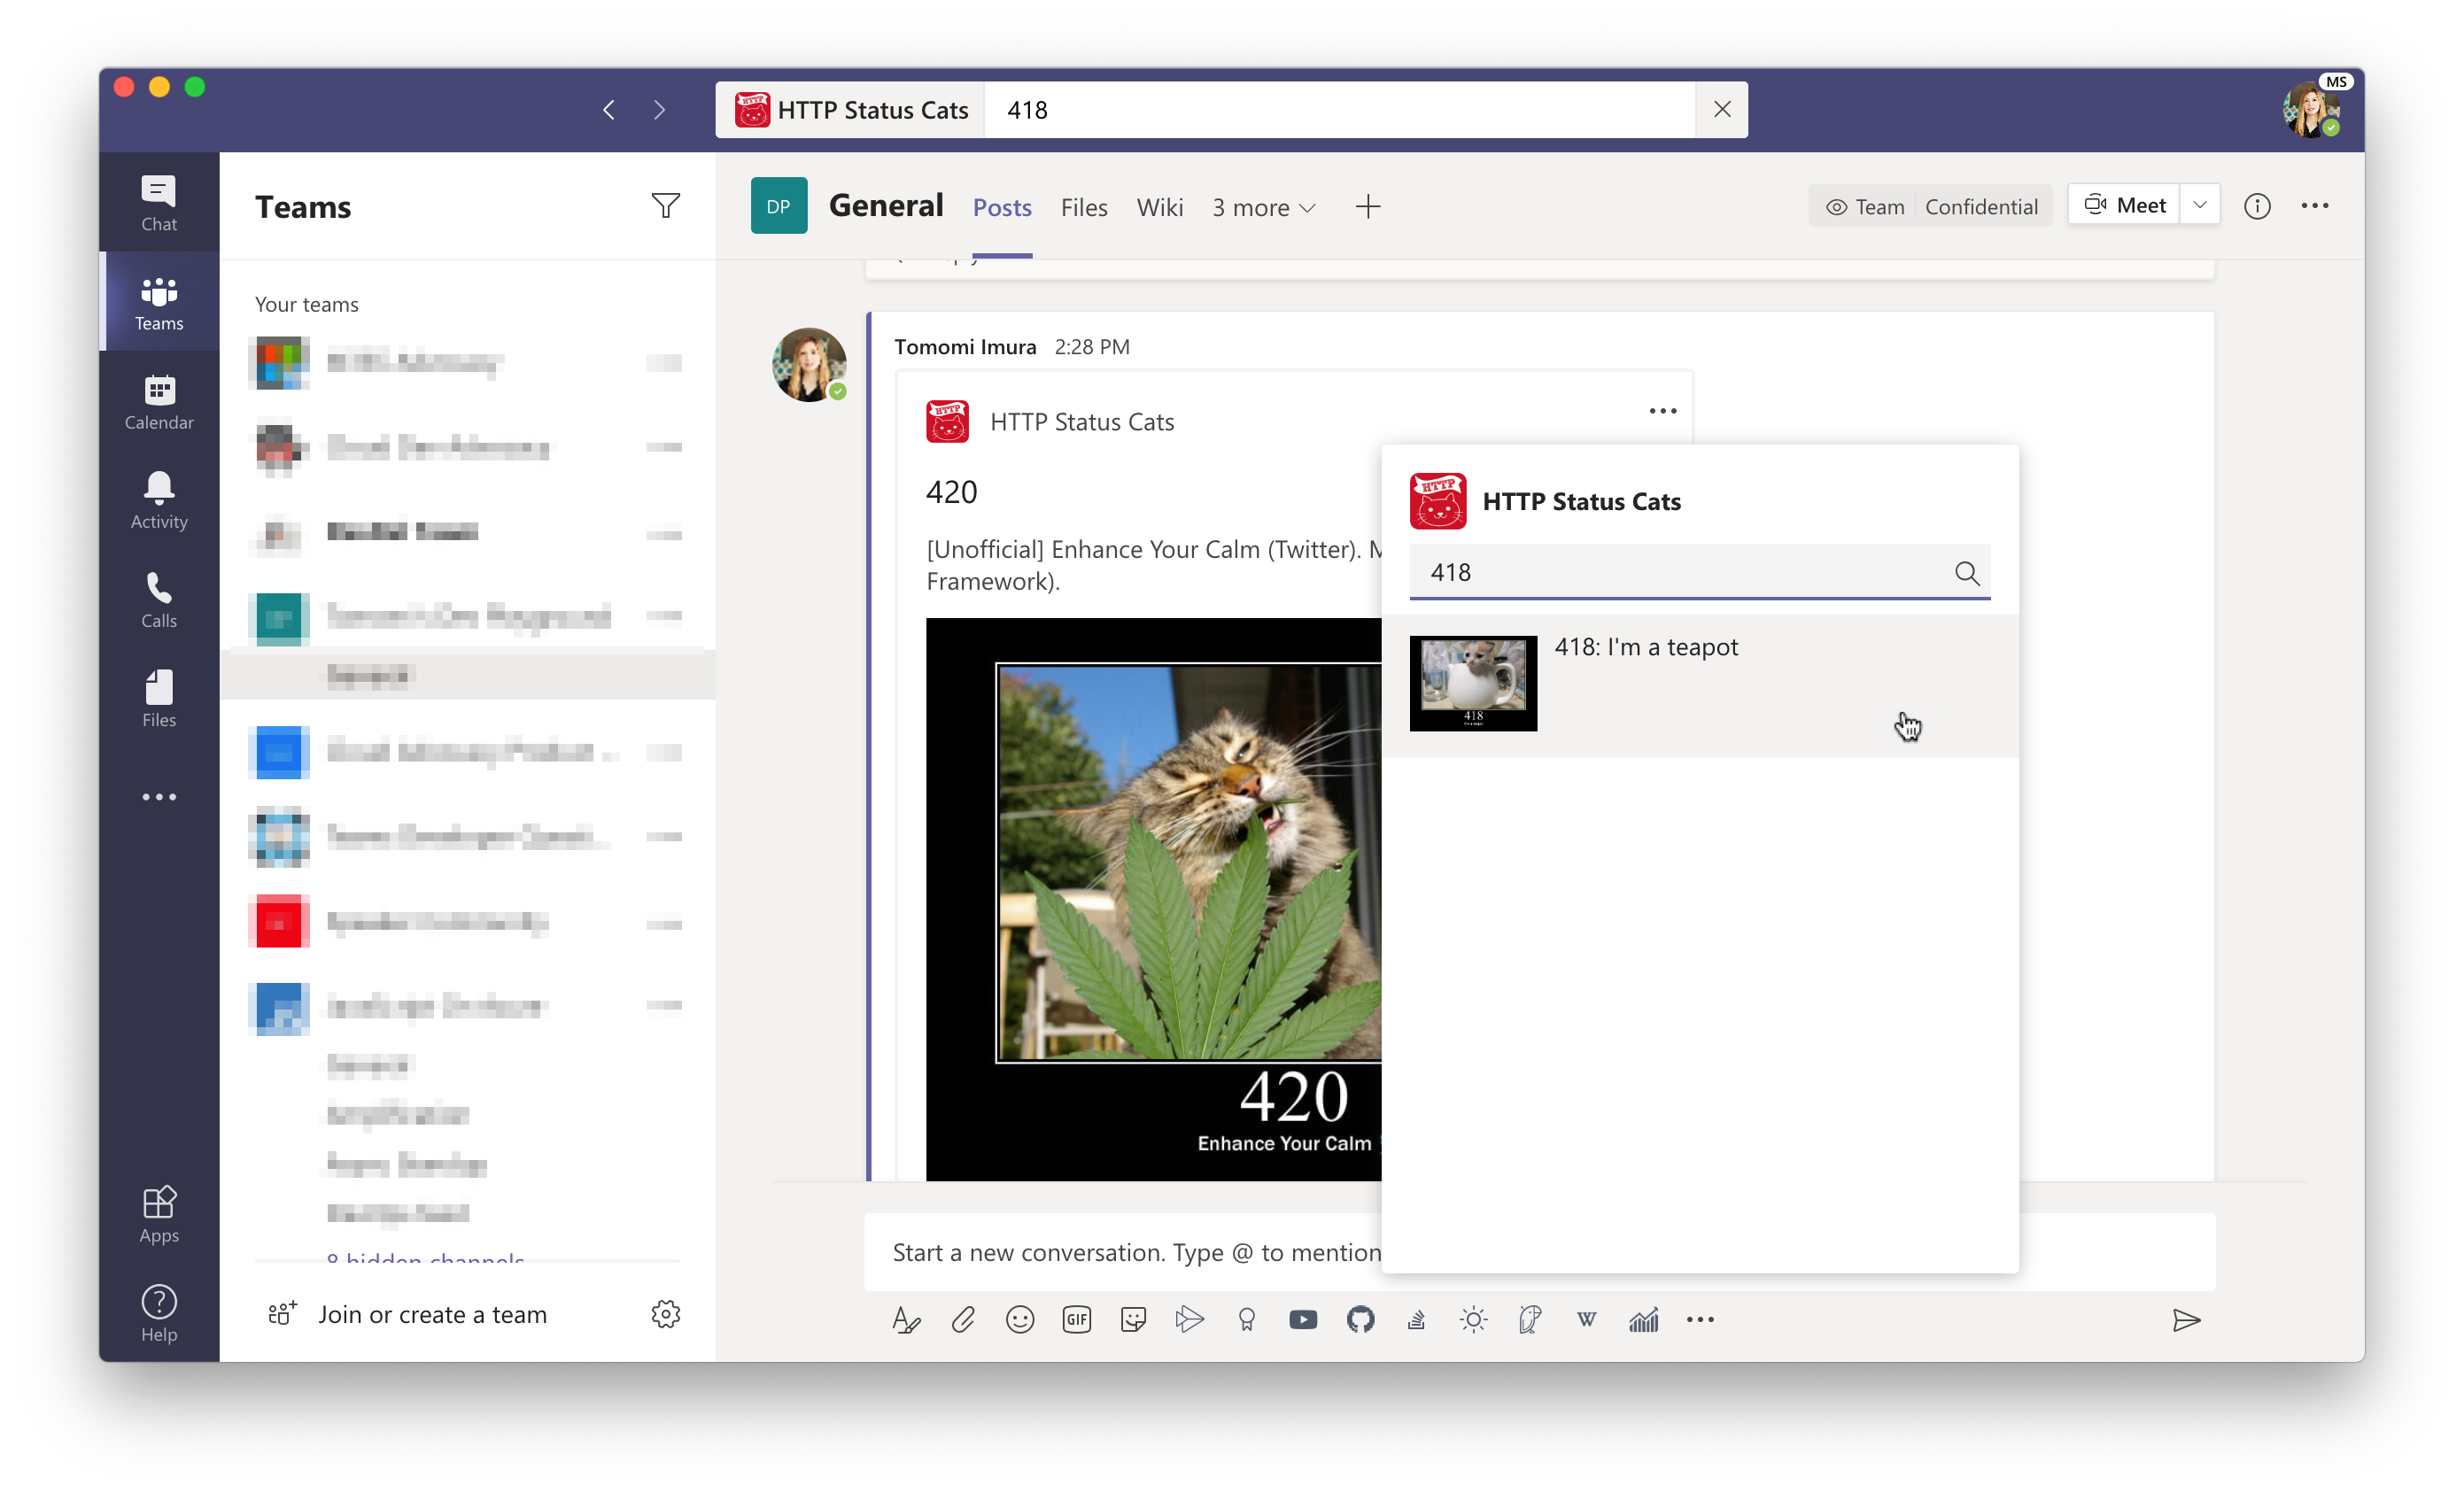Click Join or create a team
Viewport: 2464px width, 1493px height.
click(x=432, y=1314)
